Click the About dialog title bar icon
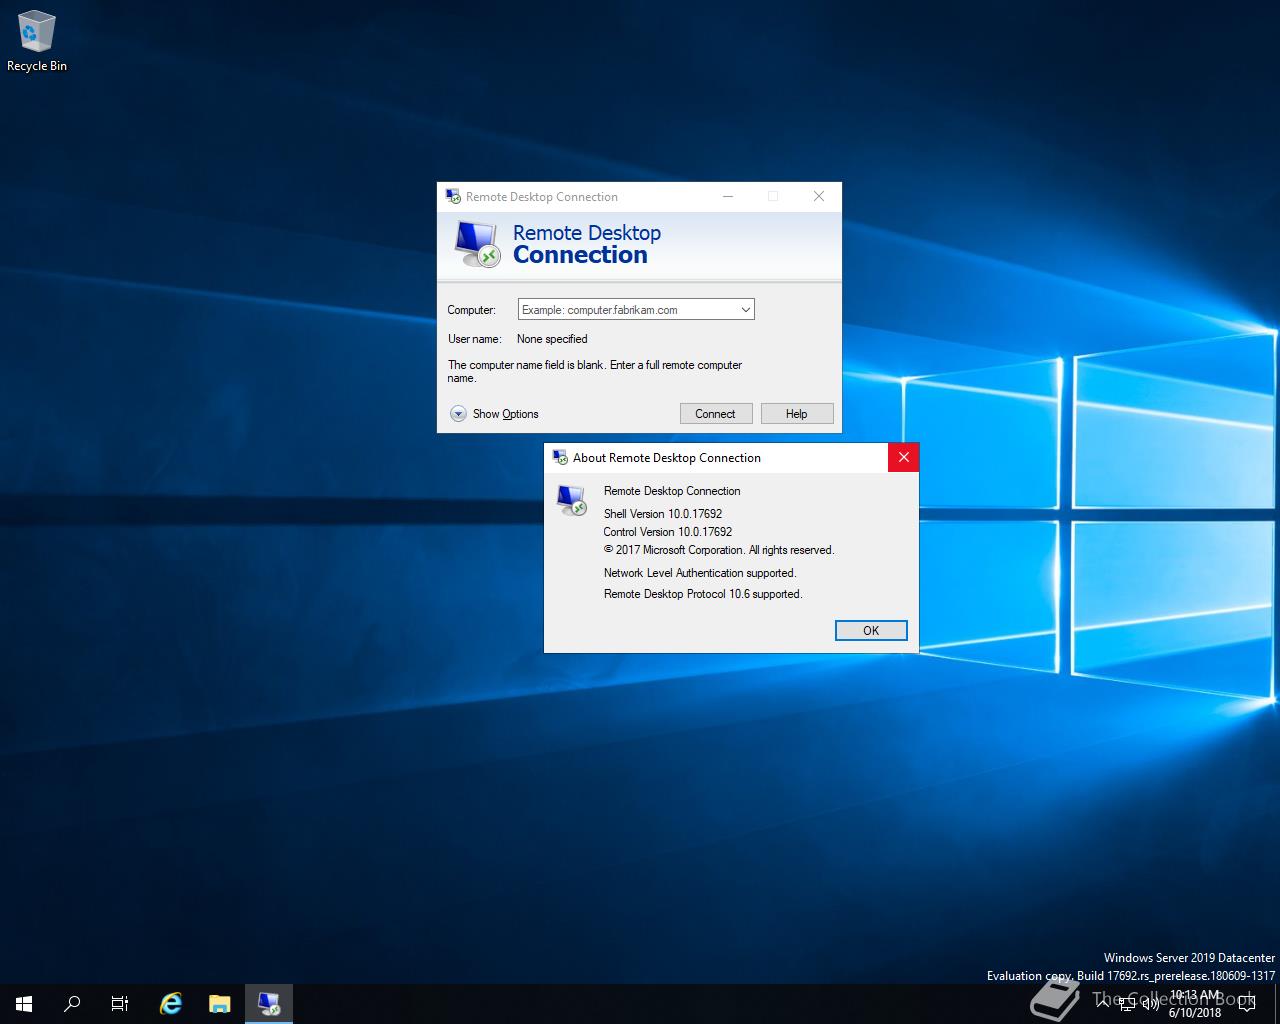This screenshot has height=1024, width=1280. 560,457
